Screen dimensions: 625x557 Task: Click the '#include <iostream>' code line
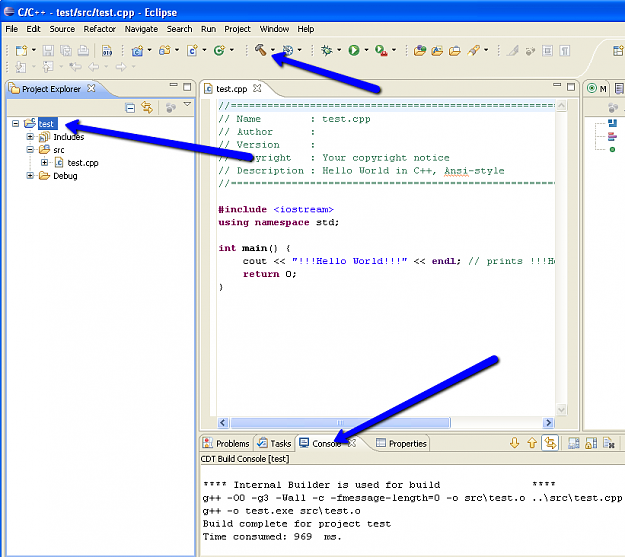[275, 209]
